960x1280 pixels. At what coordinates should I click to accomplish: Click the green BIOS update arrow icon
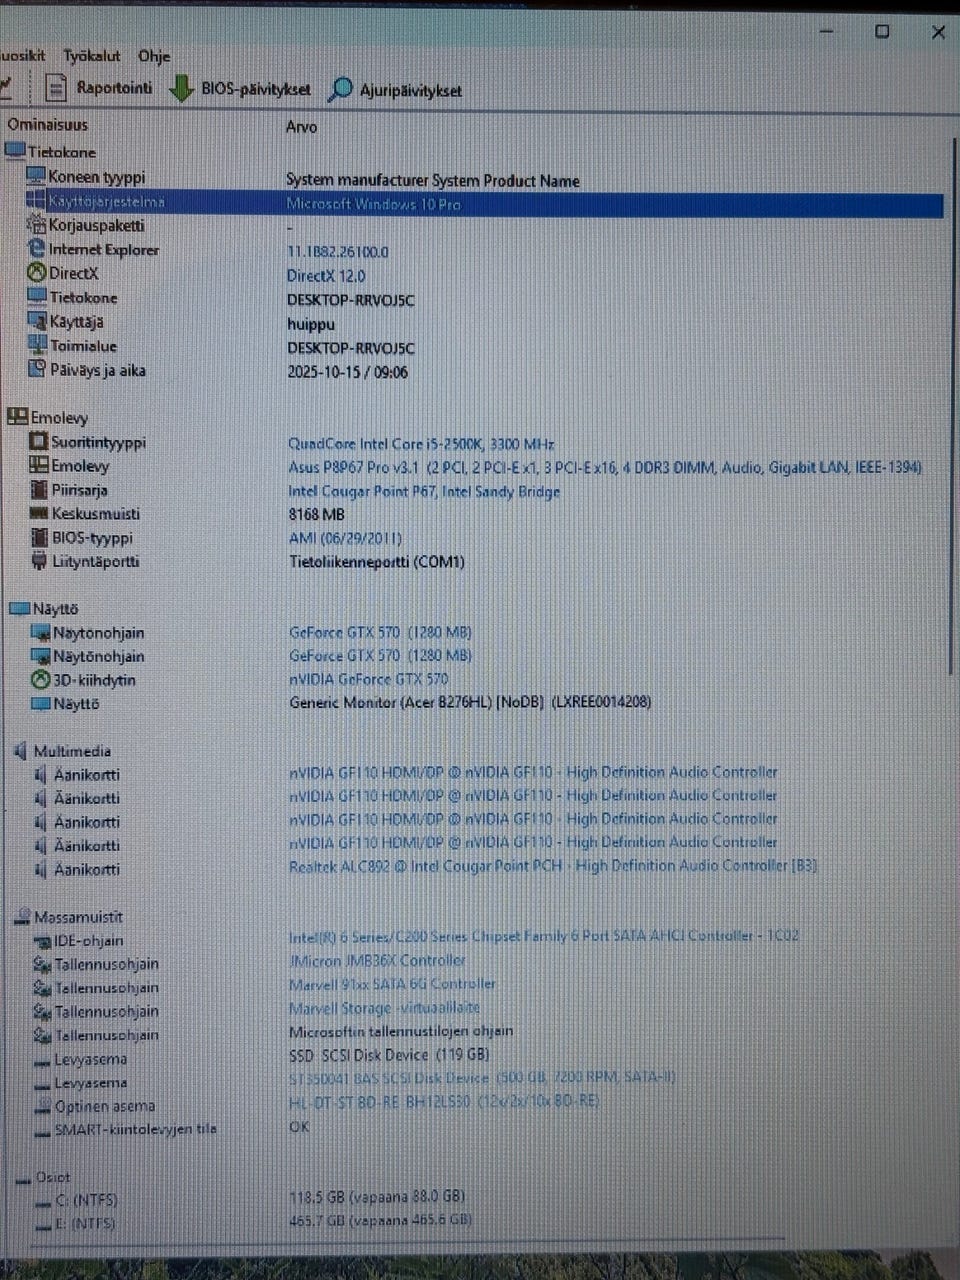pyautogui.click(x=181, y=88)
